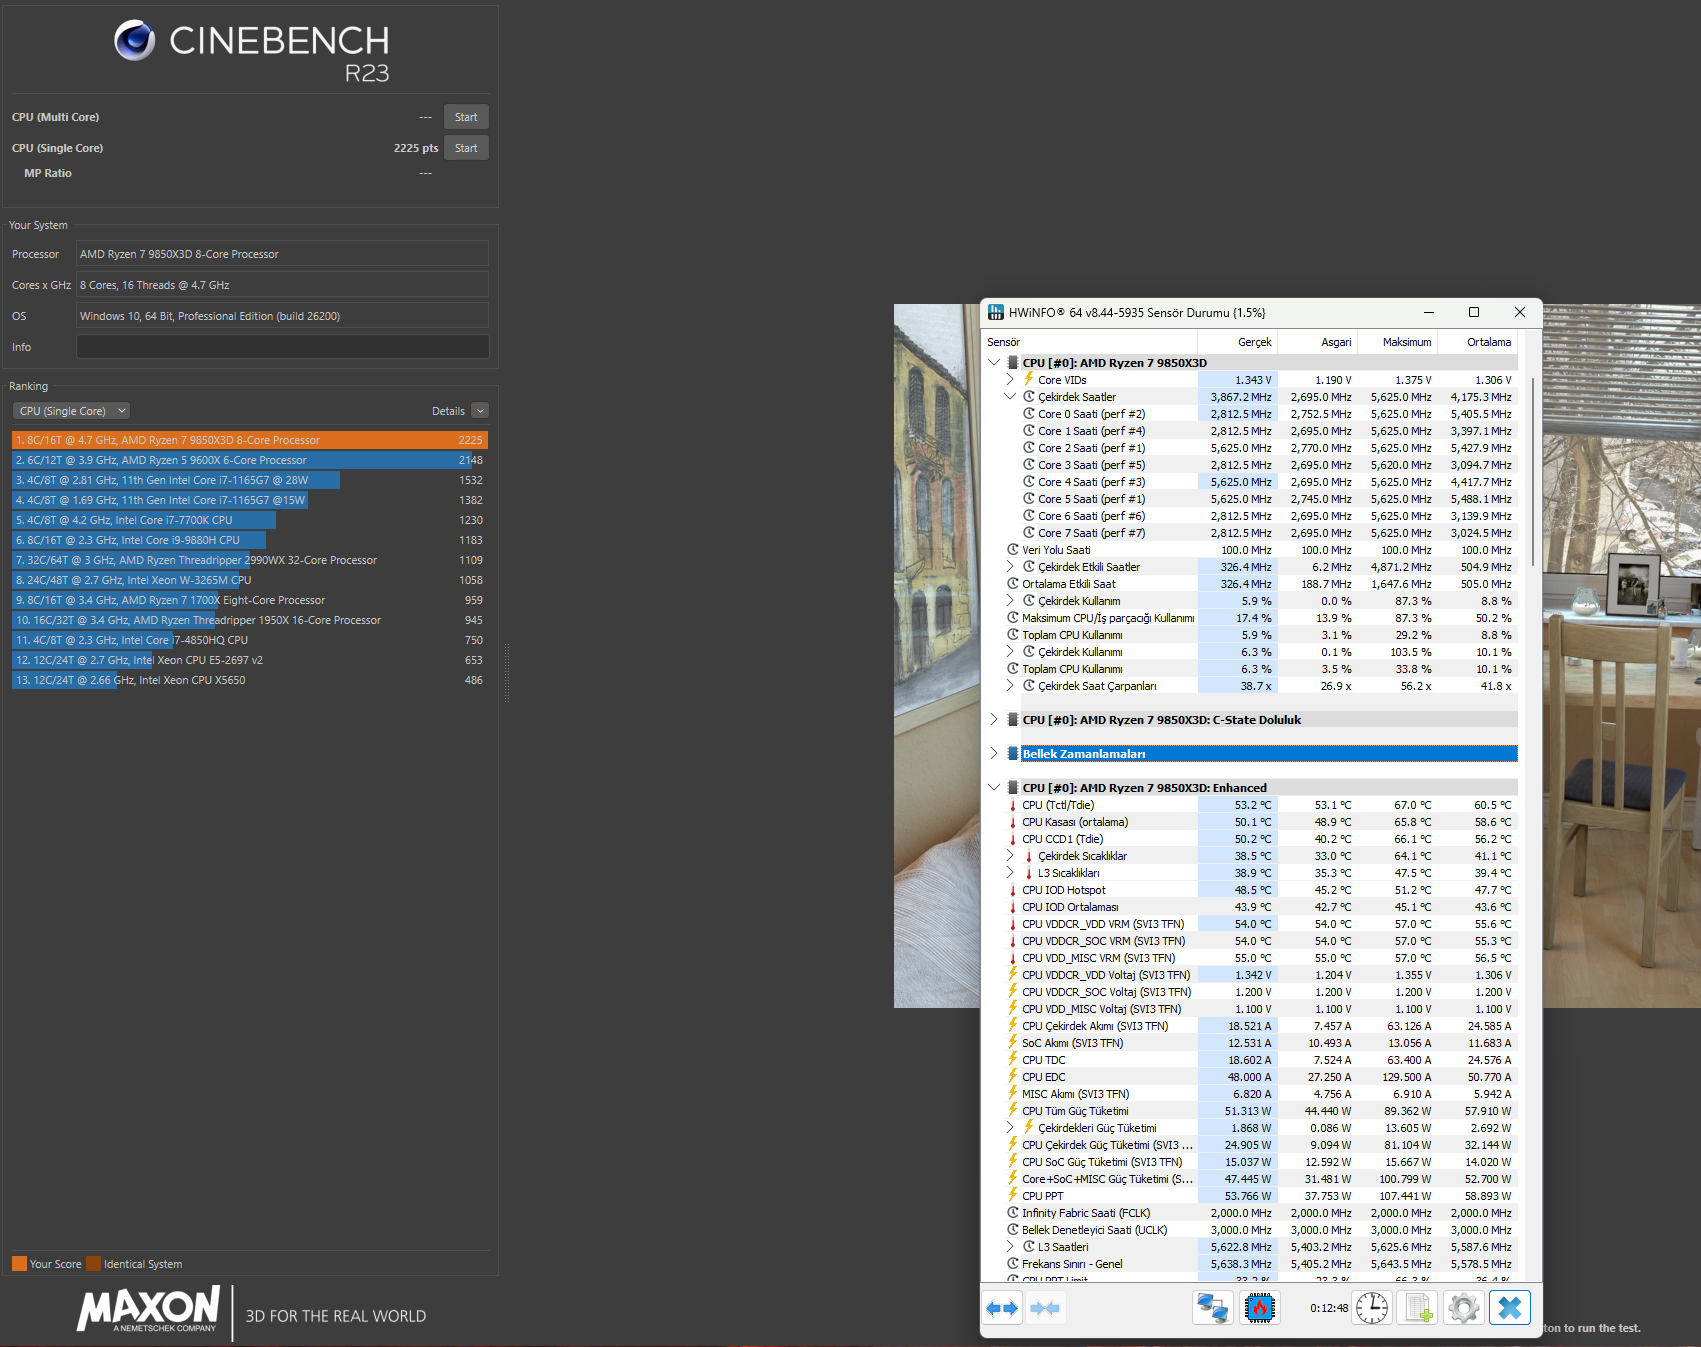Open the CPU (Single Core) ranking dropdown
This screenshot has width=1701, height=1347.
point(72,411)
